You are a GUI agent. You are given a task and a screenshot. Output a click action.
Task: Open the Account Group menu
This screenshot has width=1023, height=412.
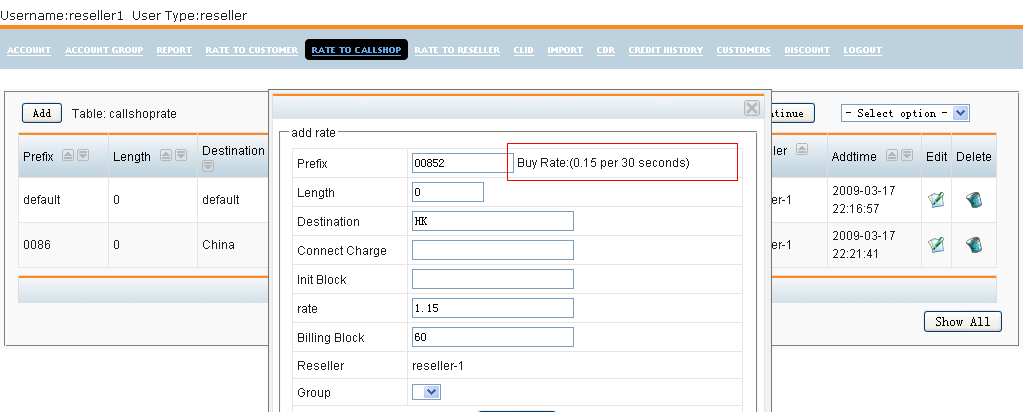click(104, 50)
